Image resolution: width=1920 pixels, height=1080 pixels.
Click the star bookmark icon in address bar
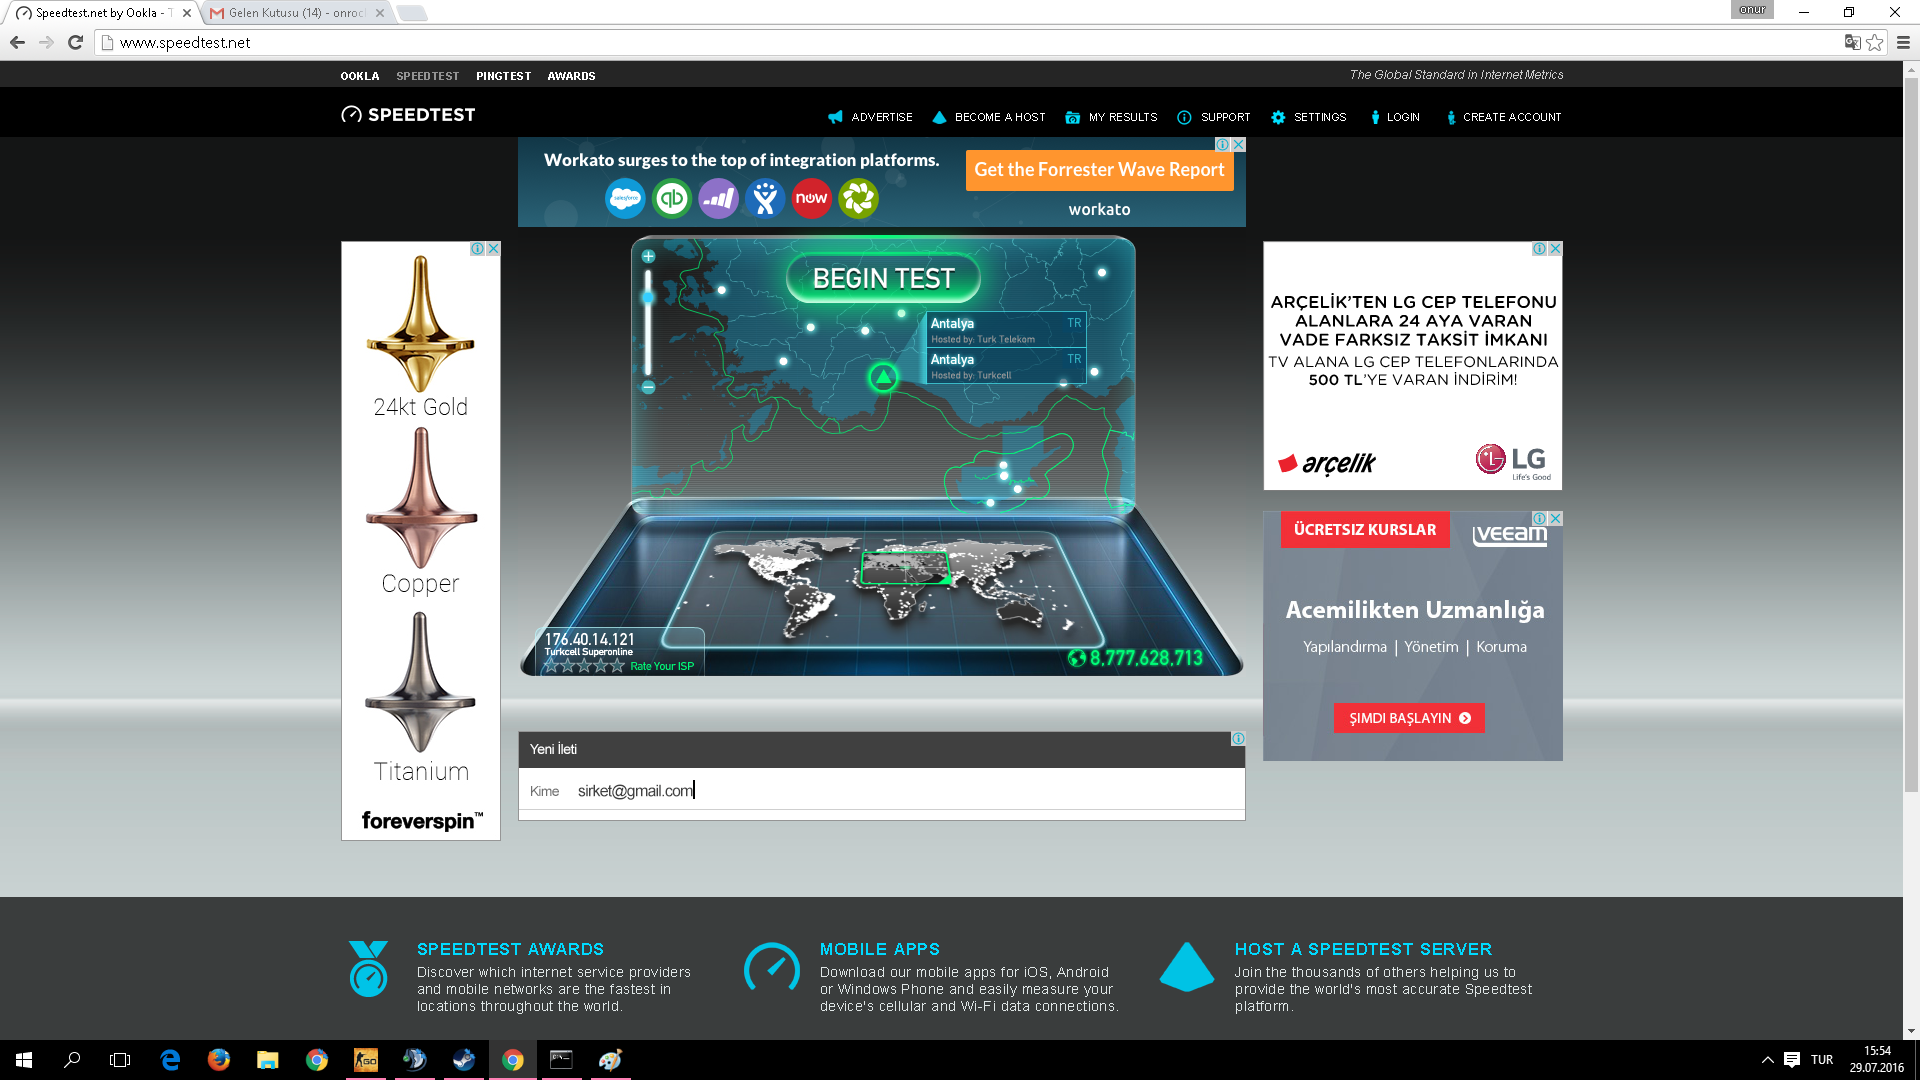[1875, 42]
